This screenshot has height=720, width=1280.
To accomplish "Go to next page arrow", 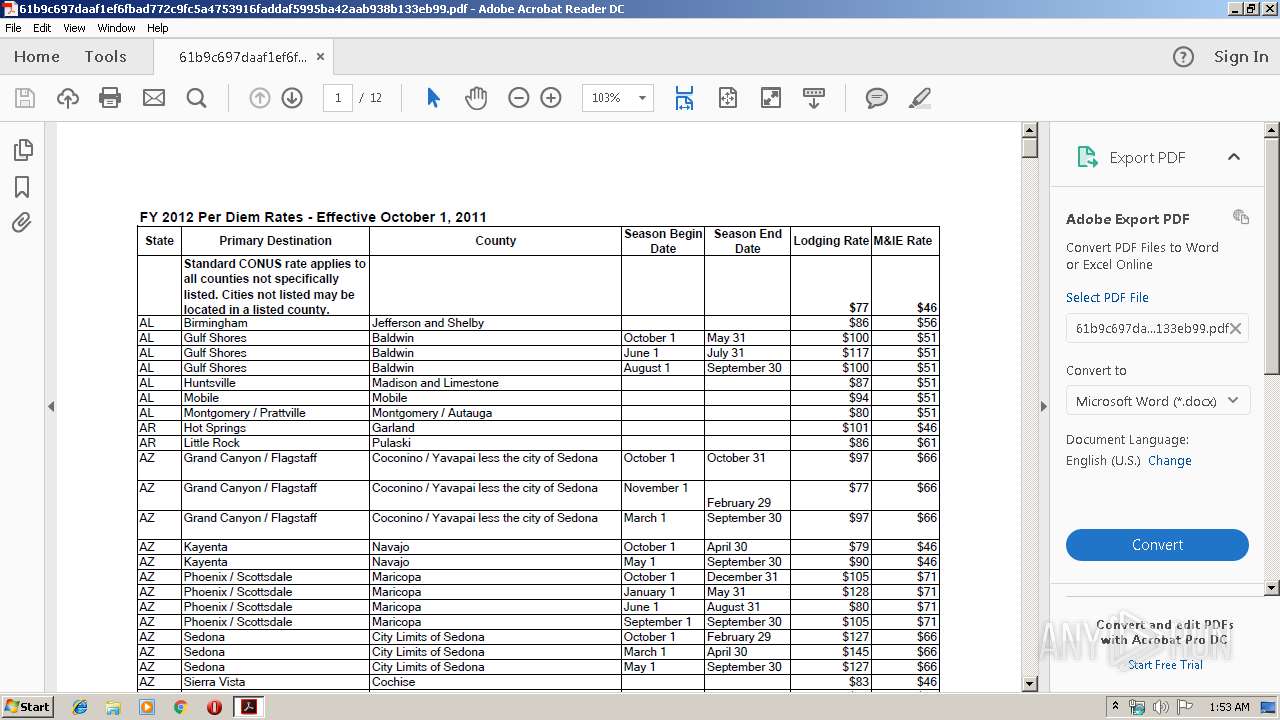I will click(x=292, y=98).
